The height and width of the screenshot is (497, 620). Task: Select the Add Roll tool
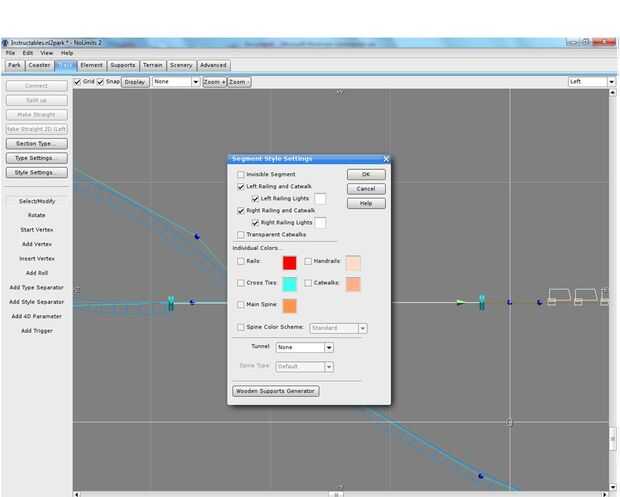coord(37,273)
